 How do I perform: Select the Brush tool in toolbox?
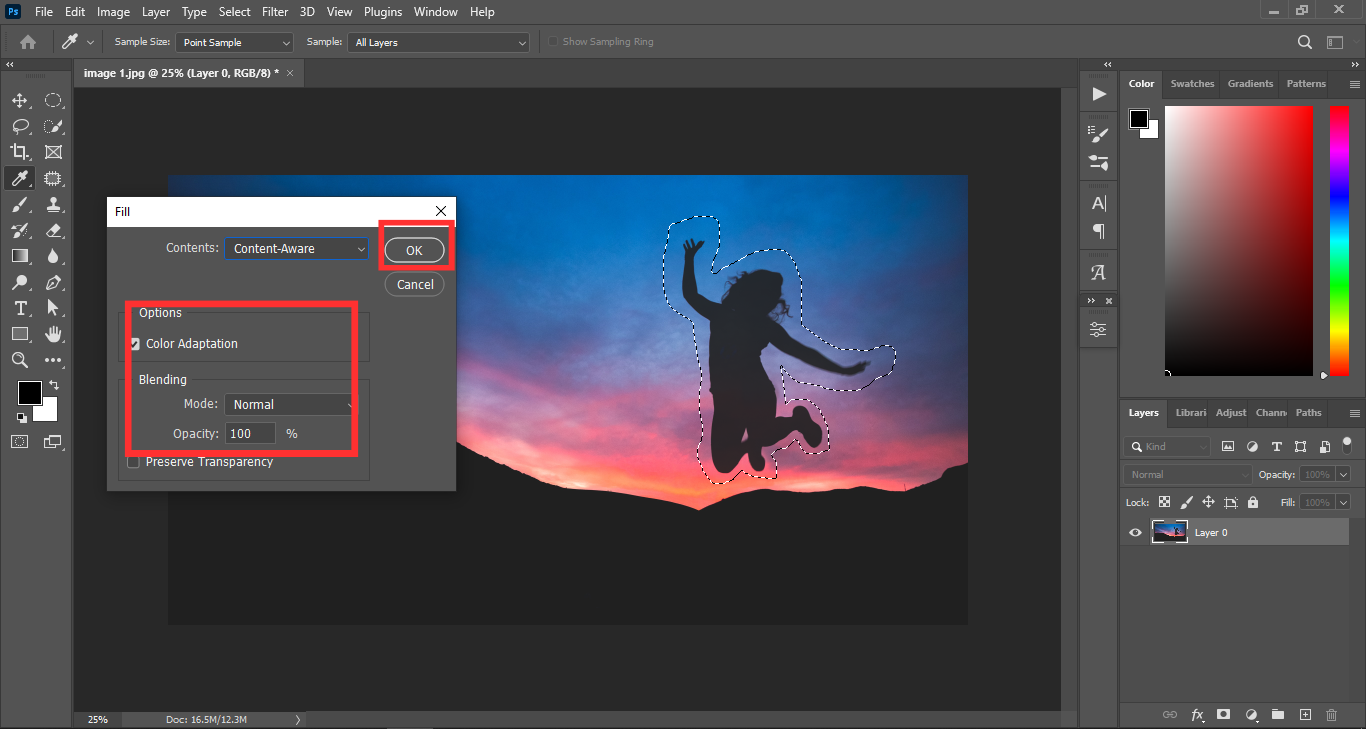coord(19,204)
